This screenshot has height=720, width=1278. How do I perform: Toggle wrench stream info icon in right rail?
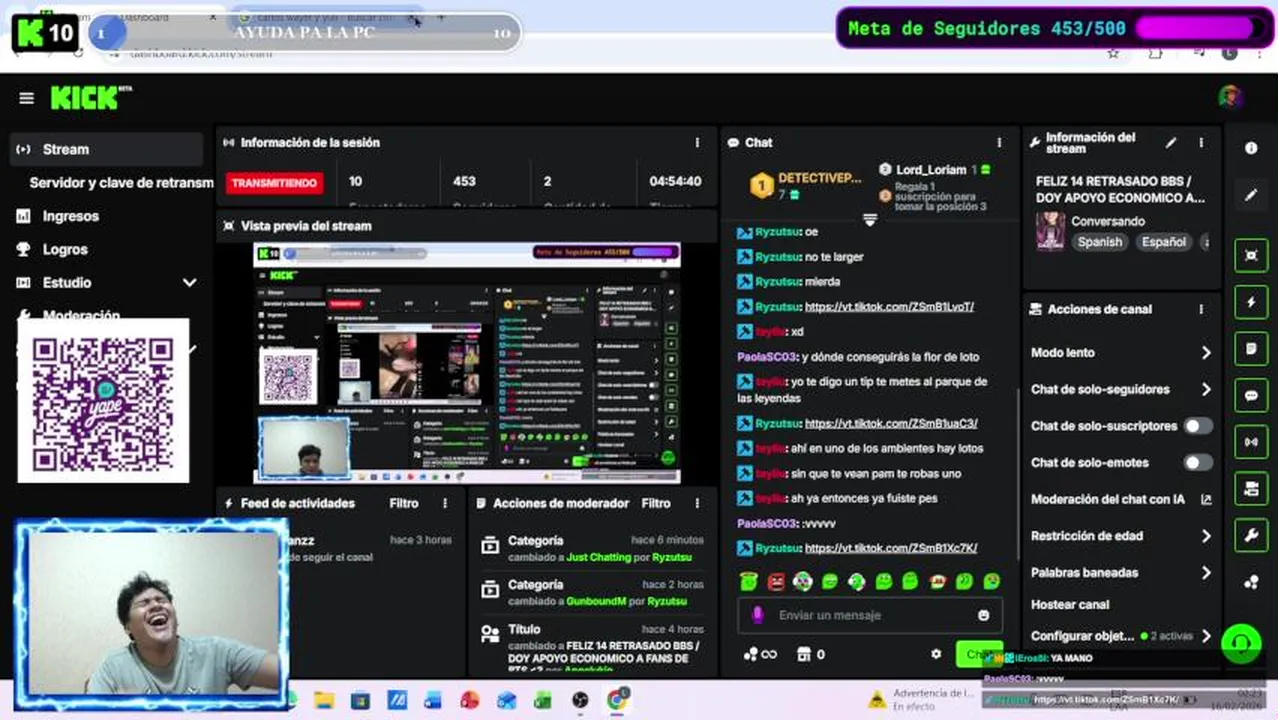click(1251, 536)
